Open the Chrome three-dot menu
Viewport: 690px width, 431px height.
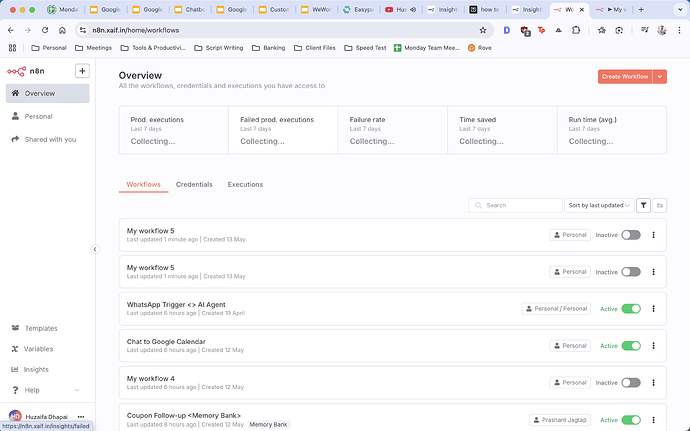pyautogui.click(x=679, y=30)
